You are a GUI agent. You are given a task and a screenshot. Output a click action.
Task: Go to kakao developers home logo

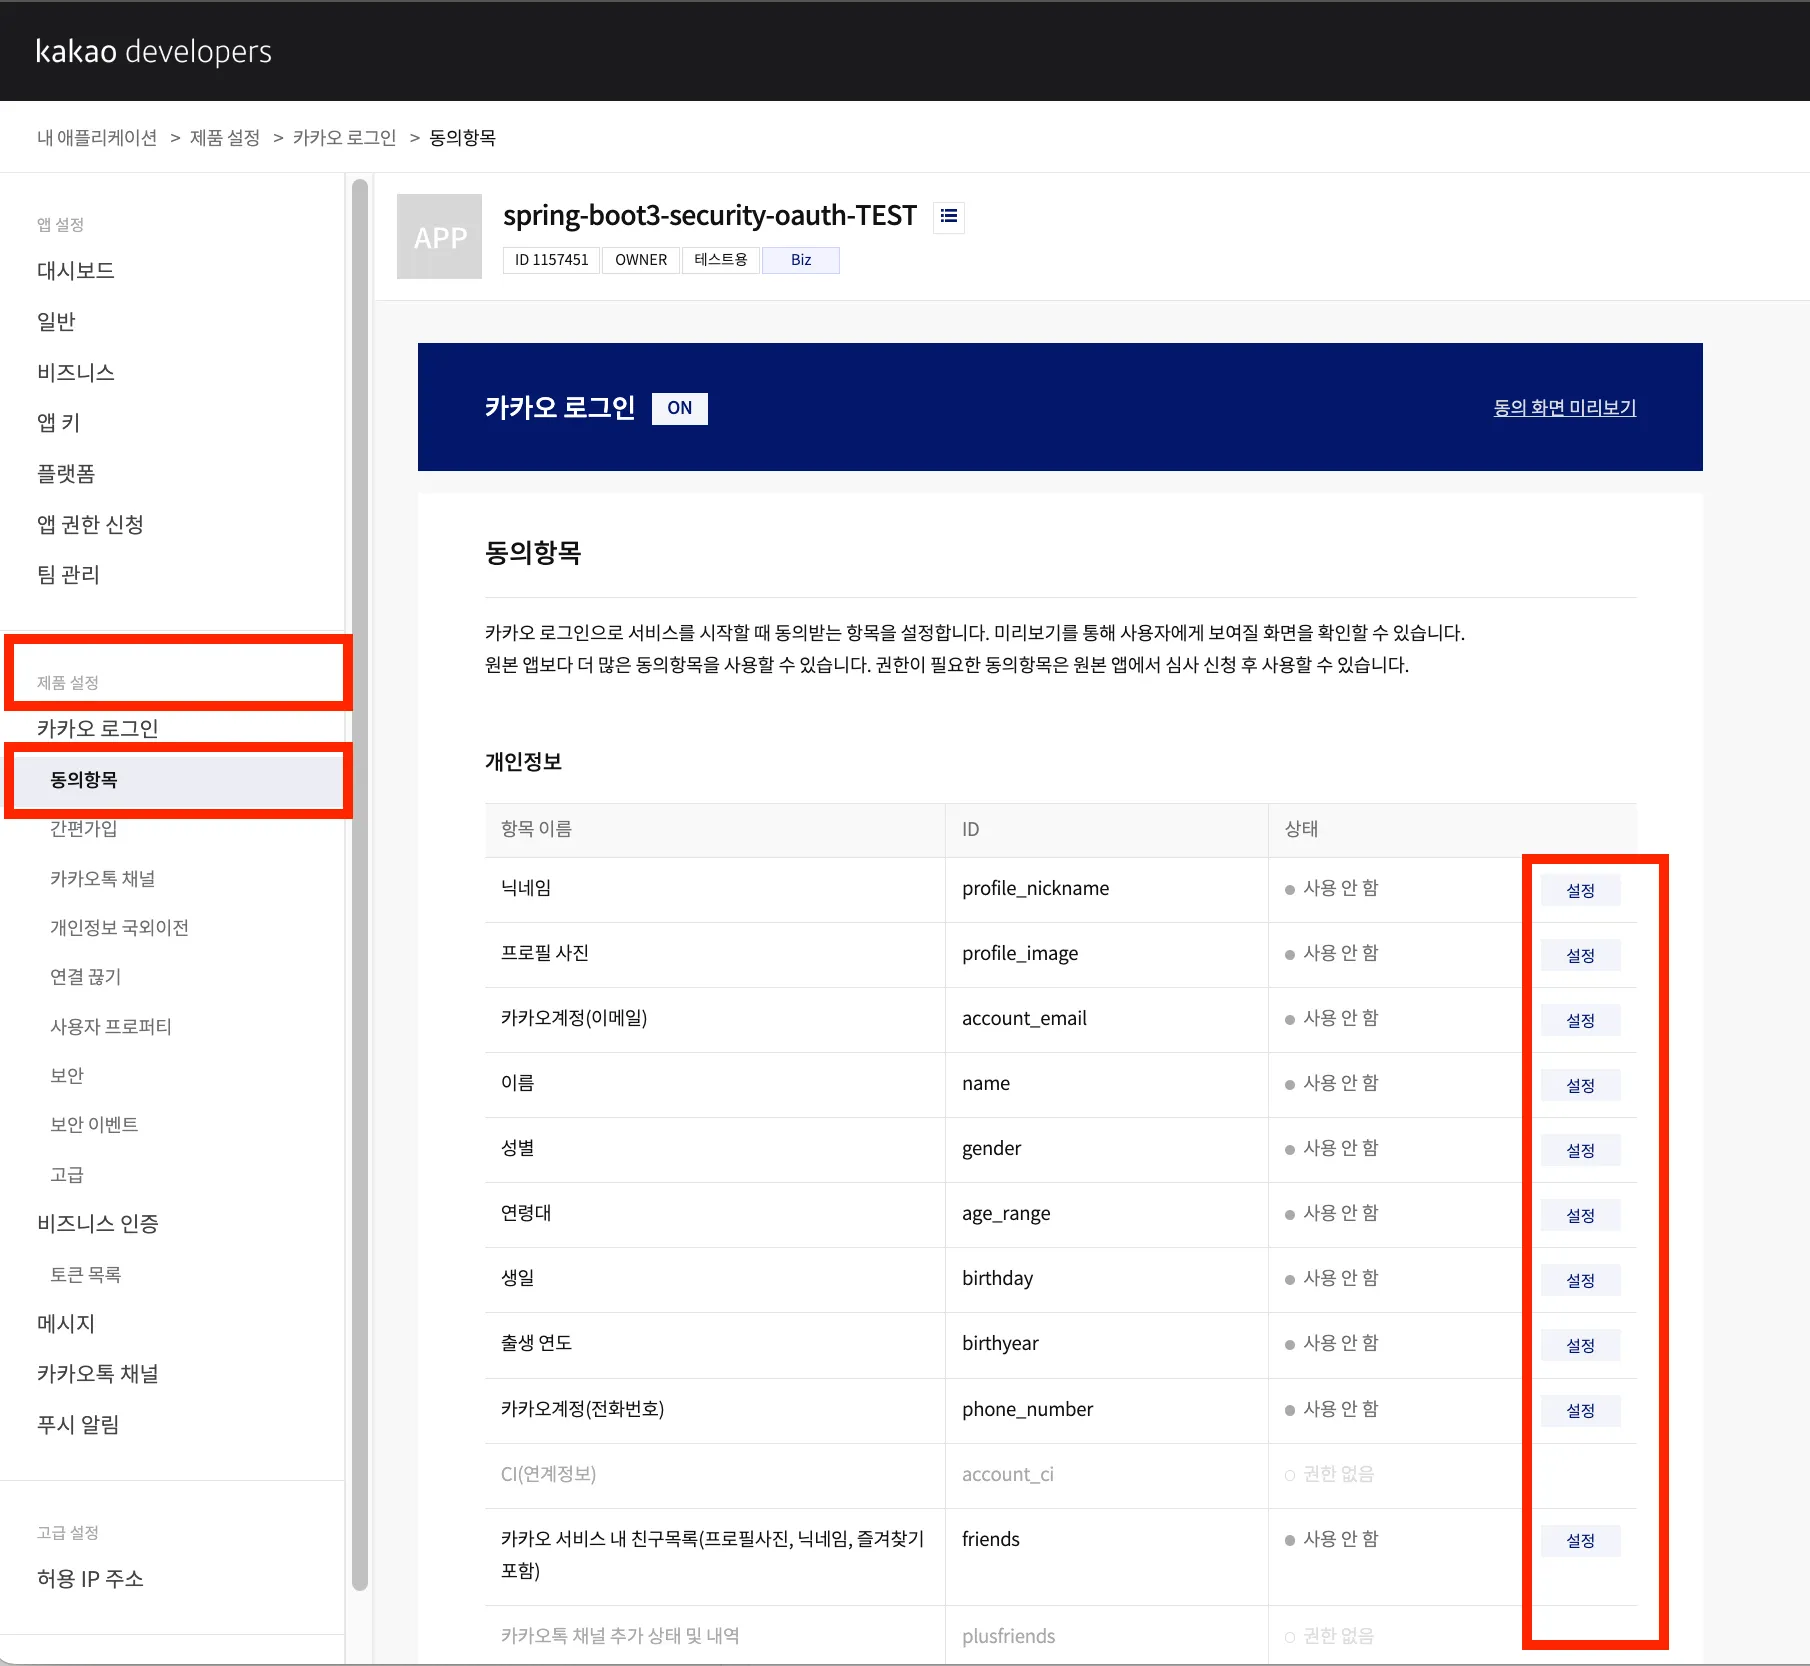[x=153, y=51]
